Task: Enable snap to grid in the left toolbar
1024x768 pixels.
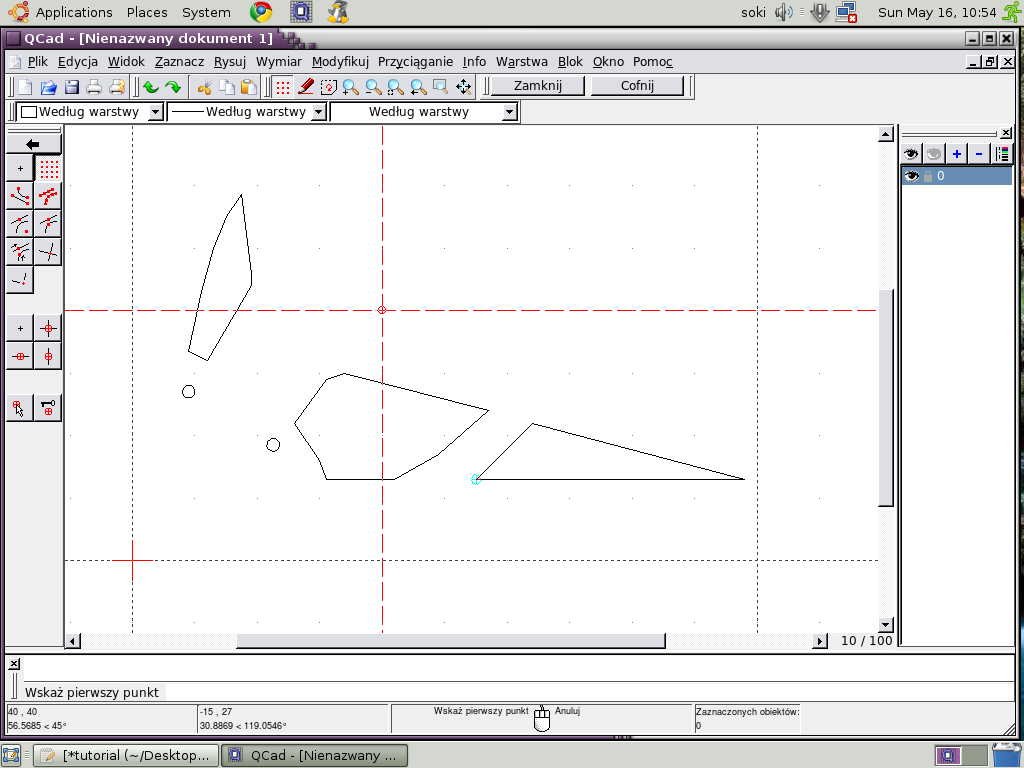Action: [48, 168]
